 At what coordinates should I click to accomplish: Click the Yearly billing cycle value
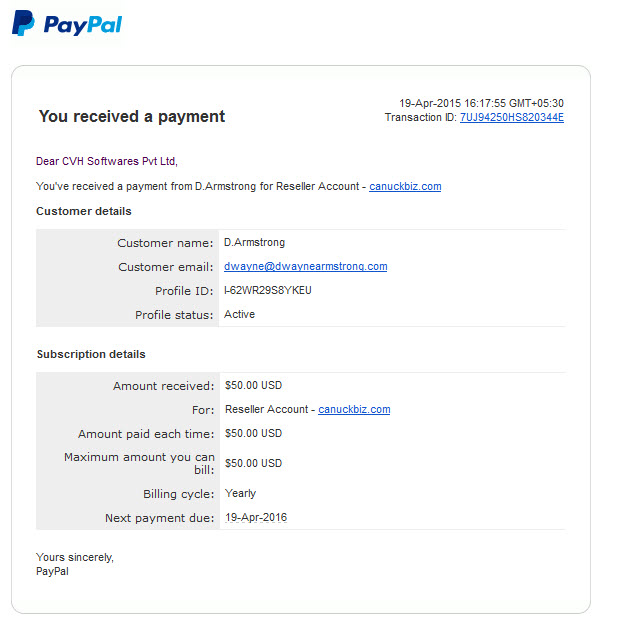tap(240, 493)
